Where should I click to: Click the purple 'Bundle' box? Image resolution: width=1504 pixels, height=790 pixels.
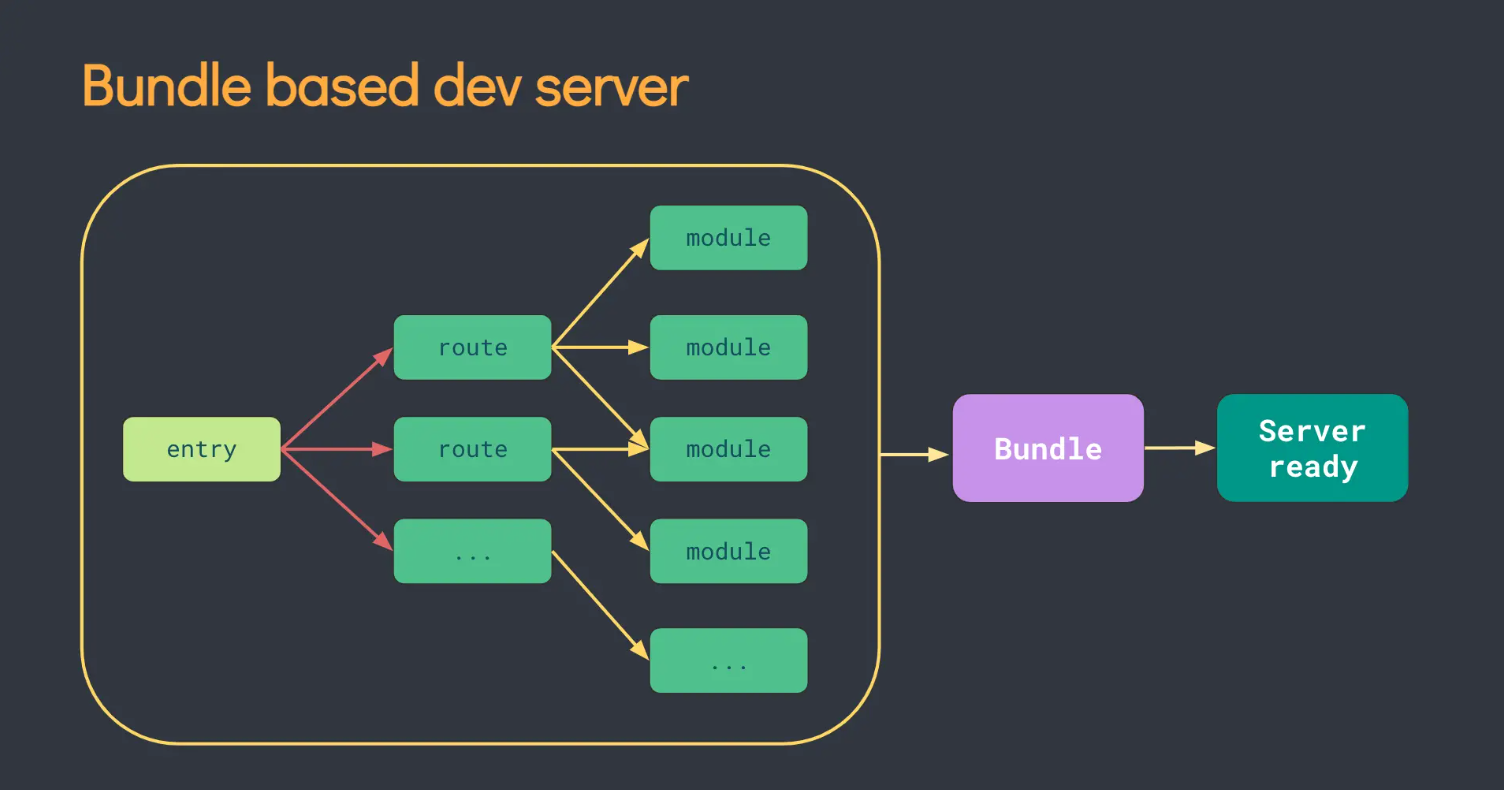1048,448
